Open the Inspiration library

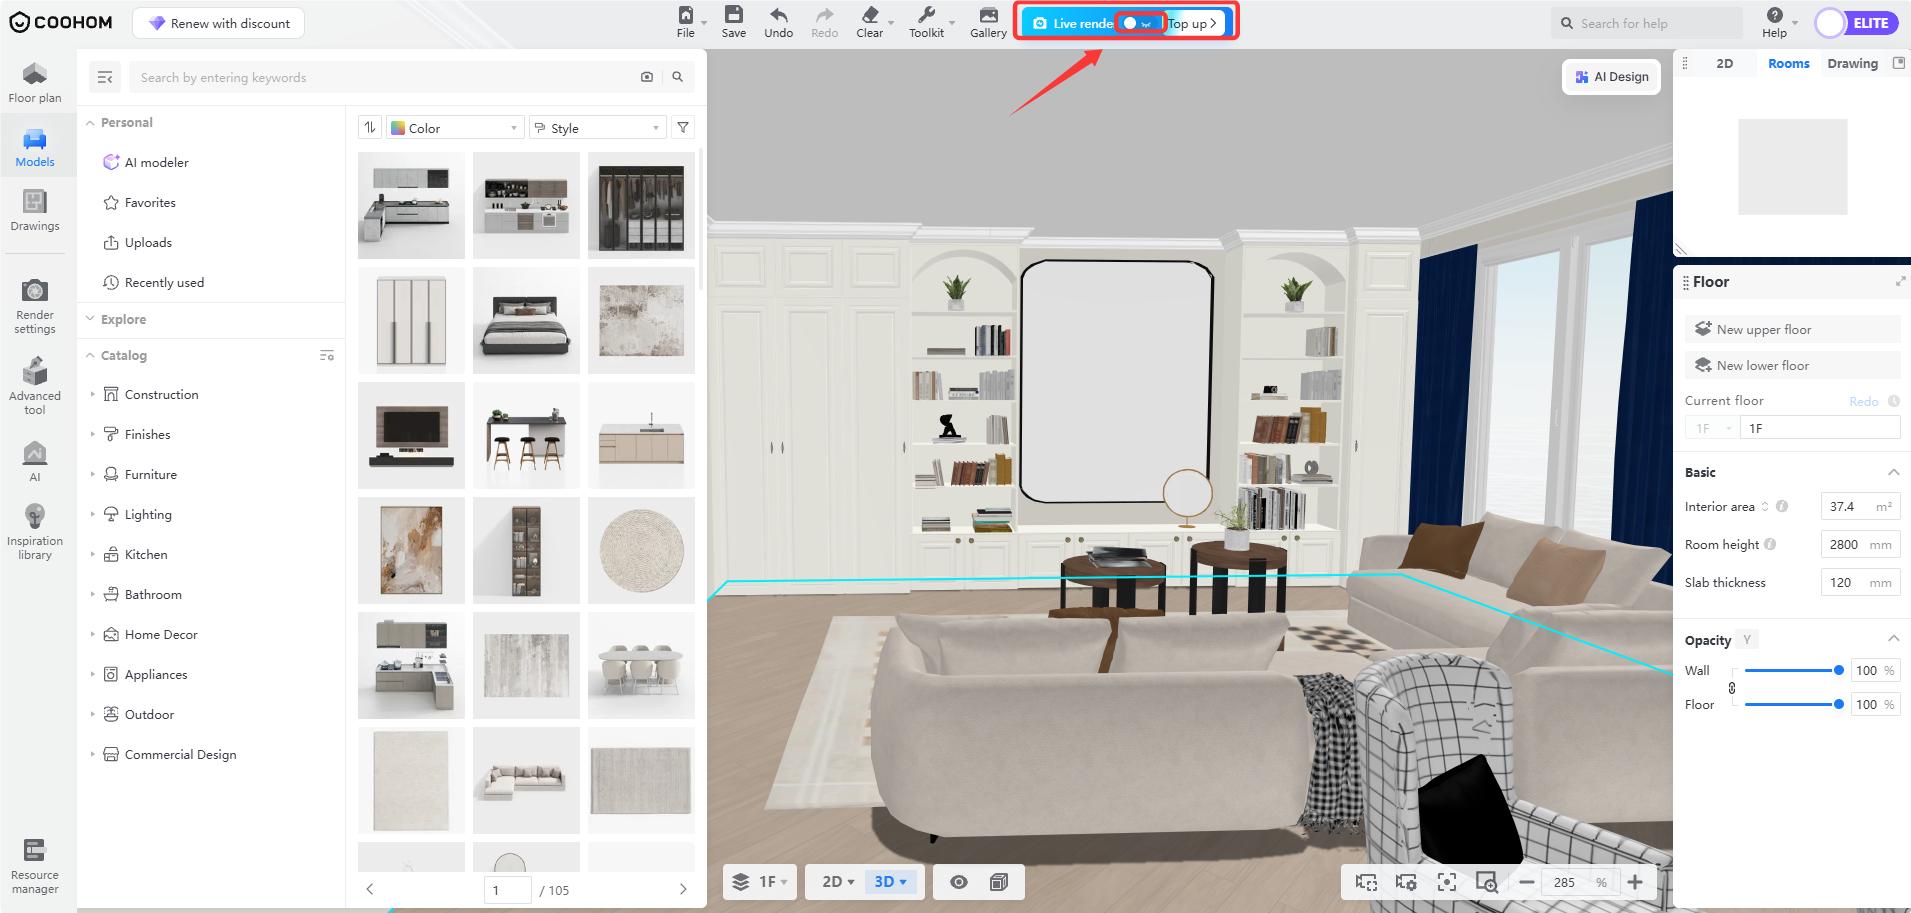35,532
